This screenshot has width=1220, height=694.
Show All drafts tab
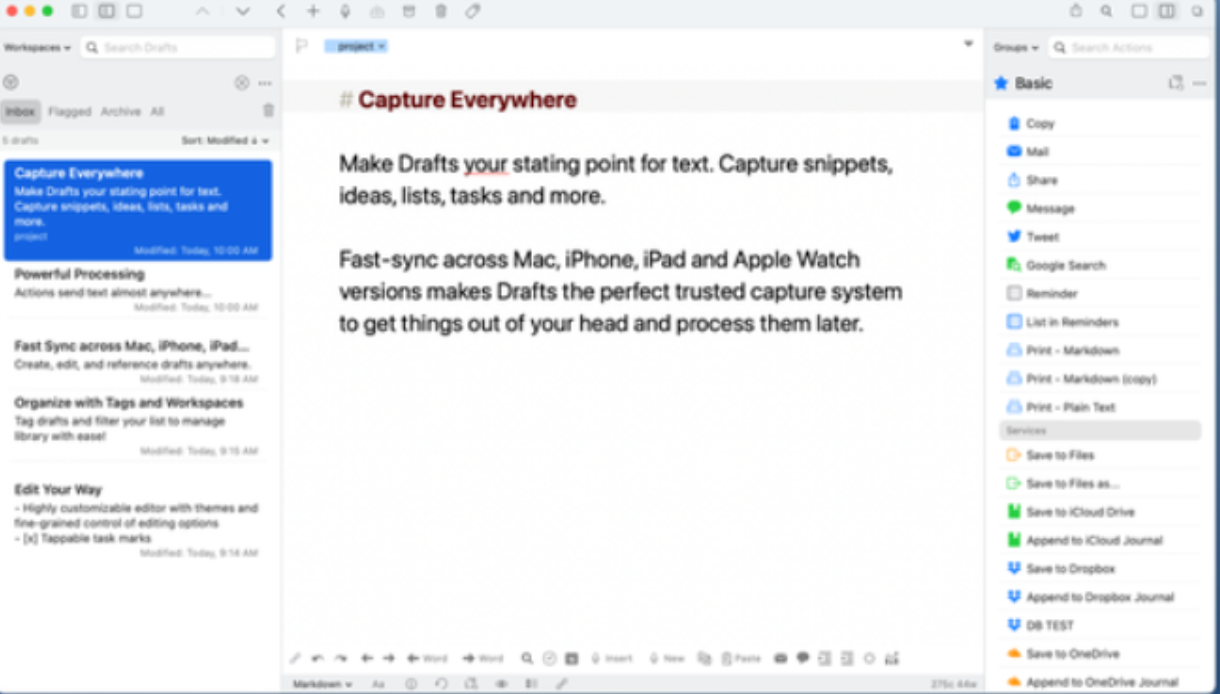point(157,112)
